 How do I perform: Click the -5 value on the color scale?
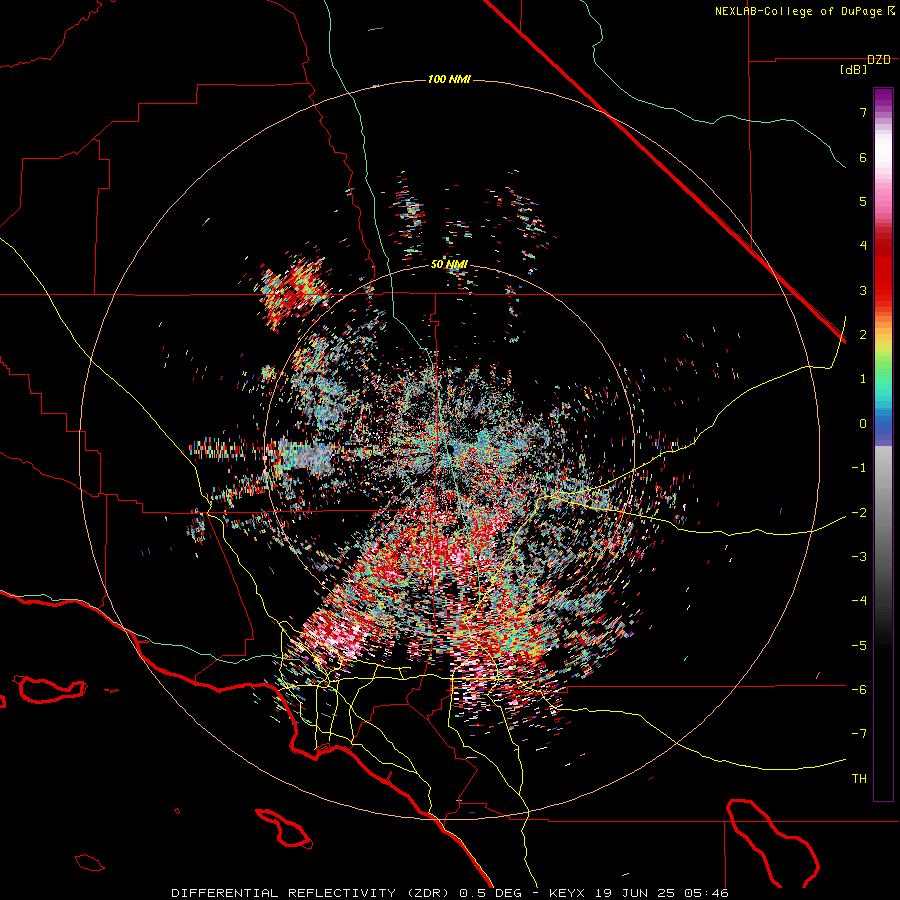click(x=859, y=646)
